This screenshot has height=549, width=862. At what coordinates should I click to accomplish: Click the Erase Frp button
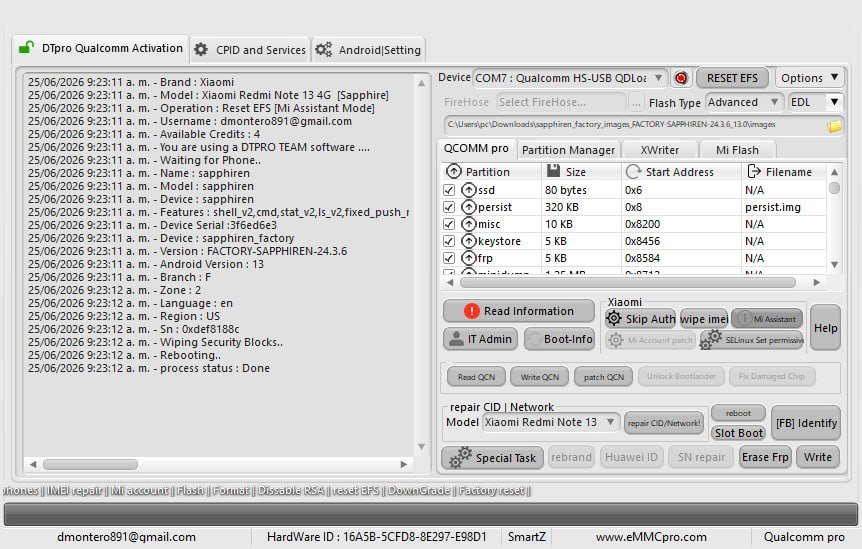click(765, 457)
